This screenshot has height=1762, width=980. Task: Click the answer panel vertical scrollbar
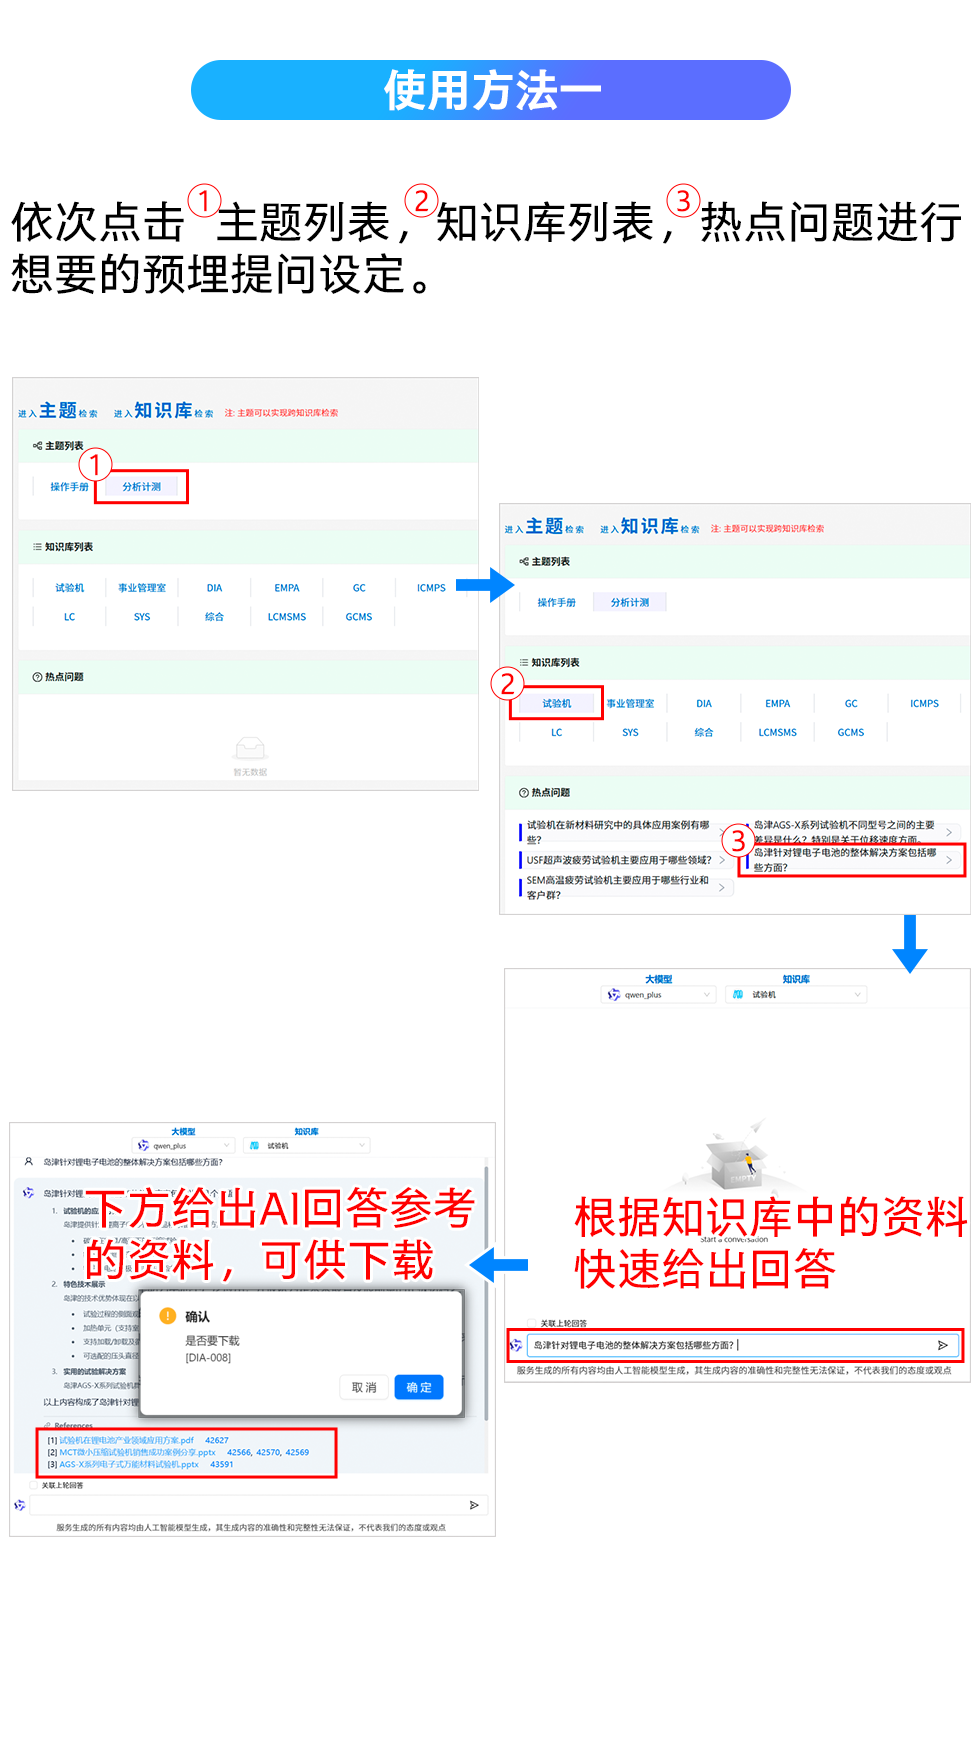pyautogui.click(x=487, y=1300)
